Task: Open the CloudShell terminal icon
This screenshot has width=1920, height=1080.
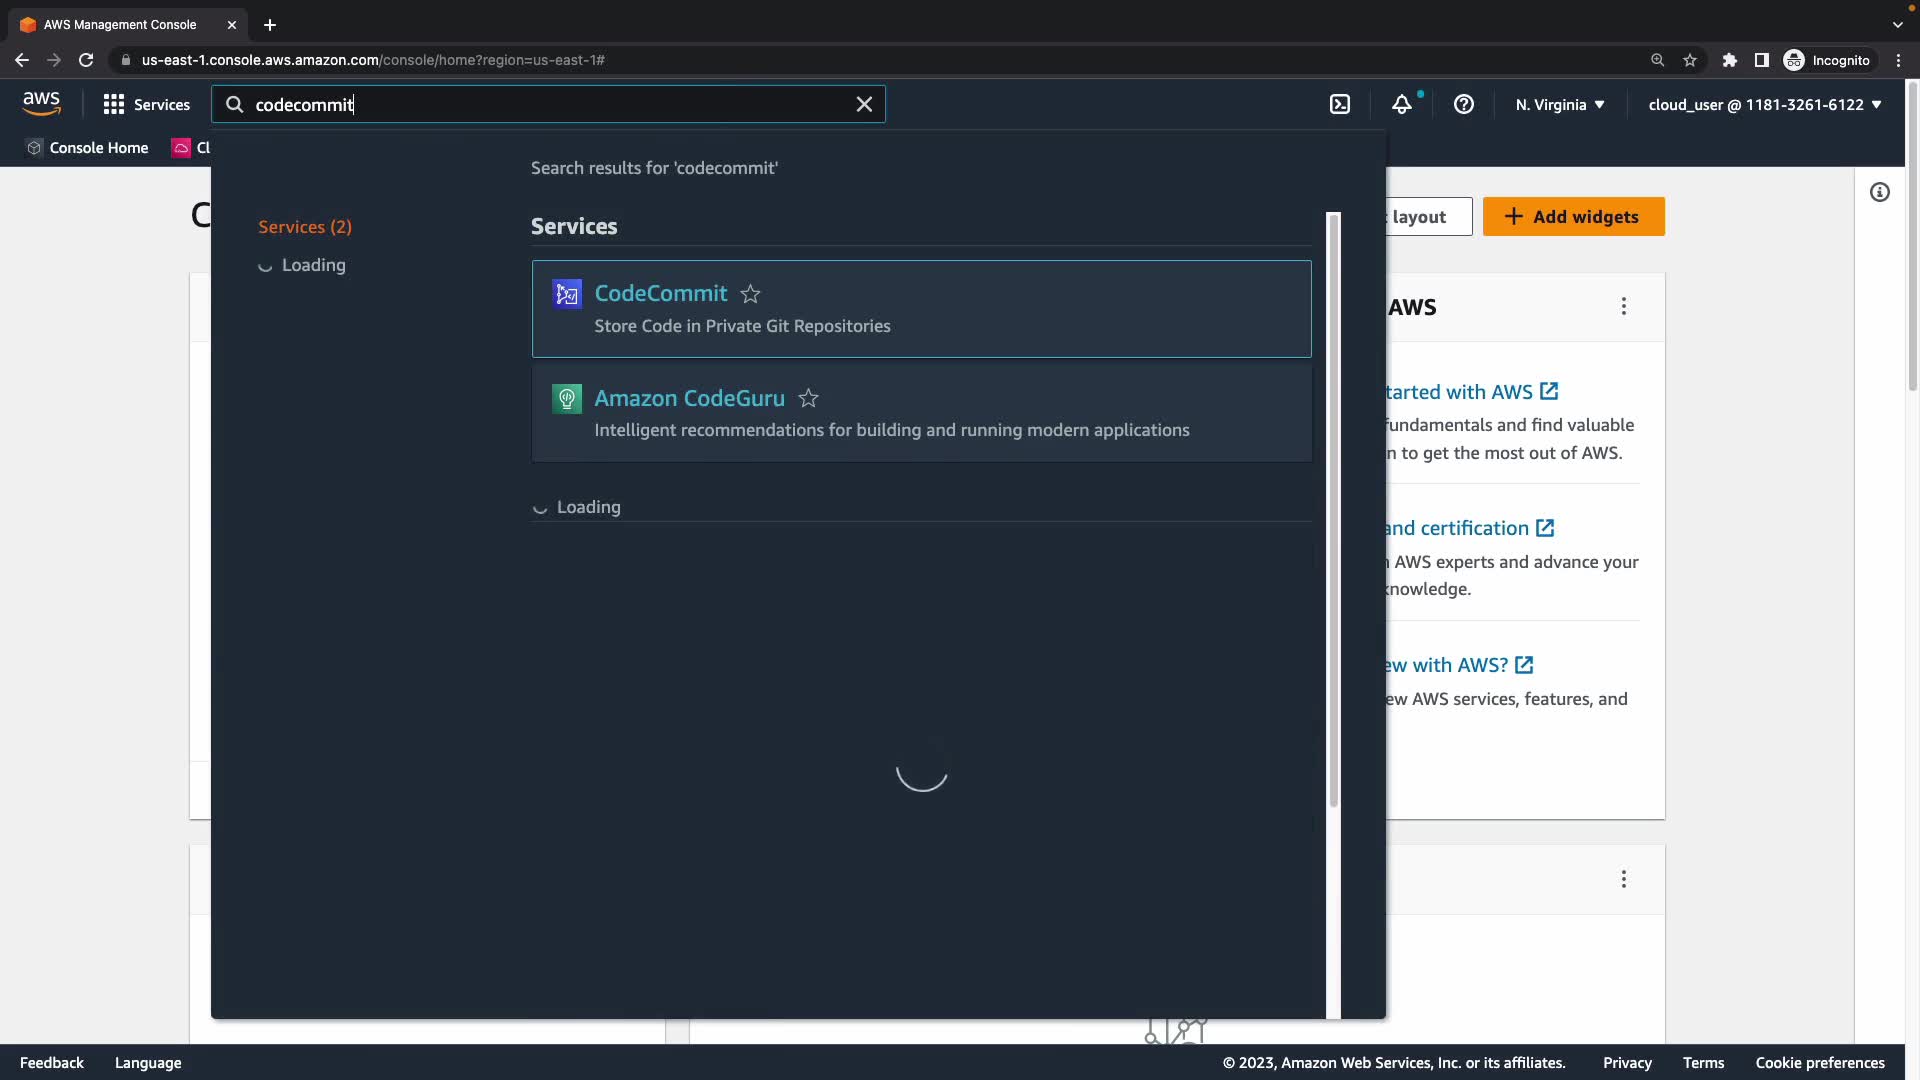Action: [x=1340, y=104]
